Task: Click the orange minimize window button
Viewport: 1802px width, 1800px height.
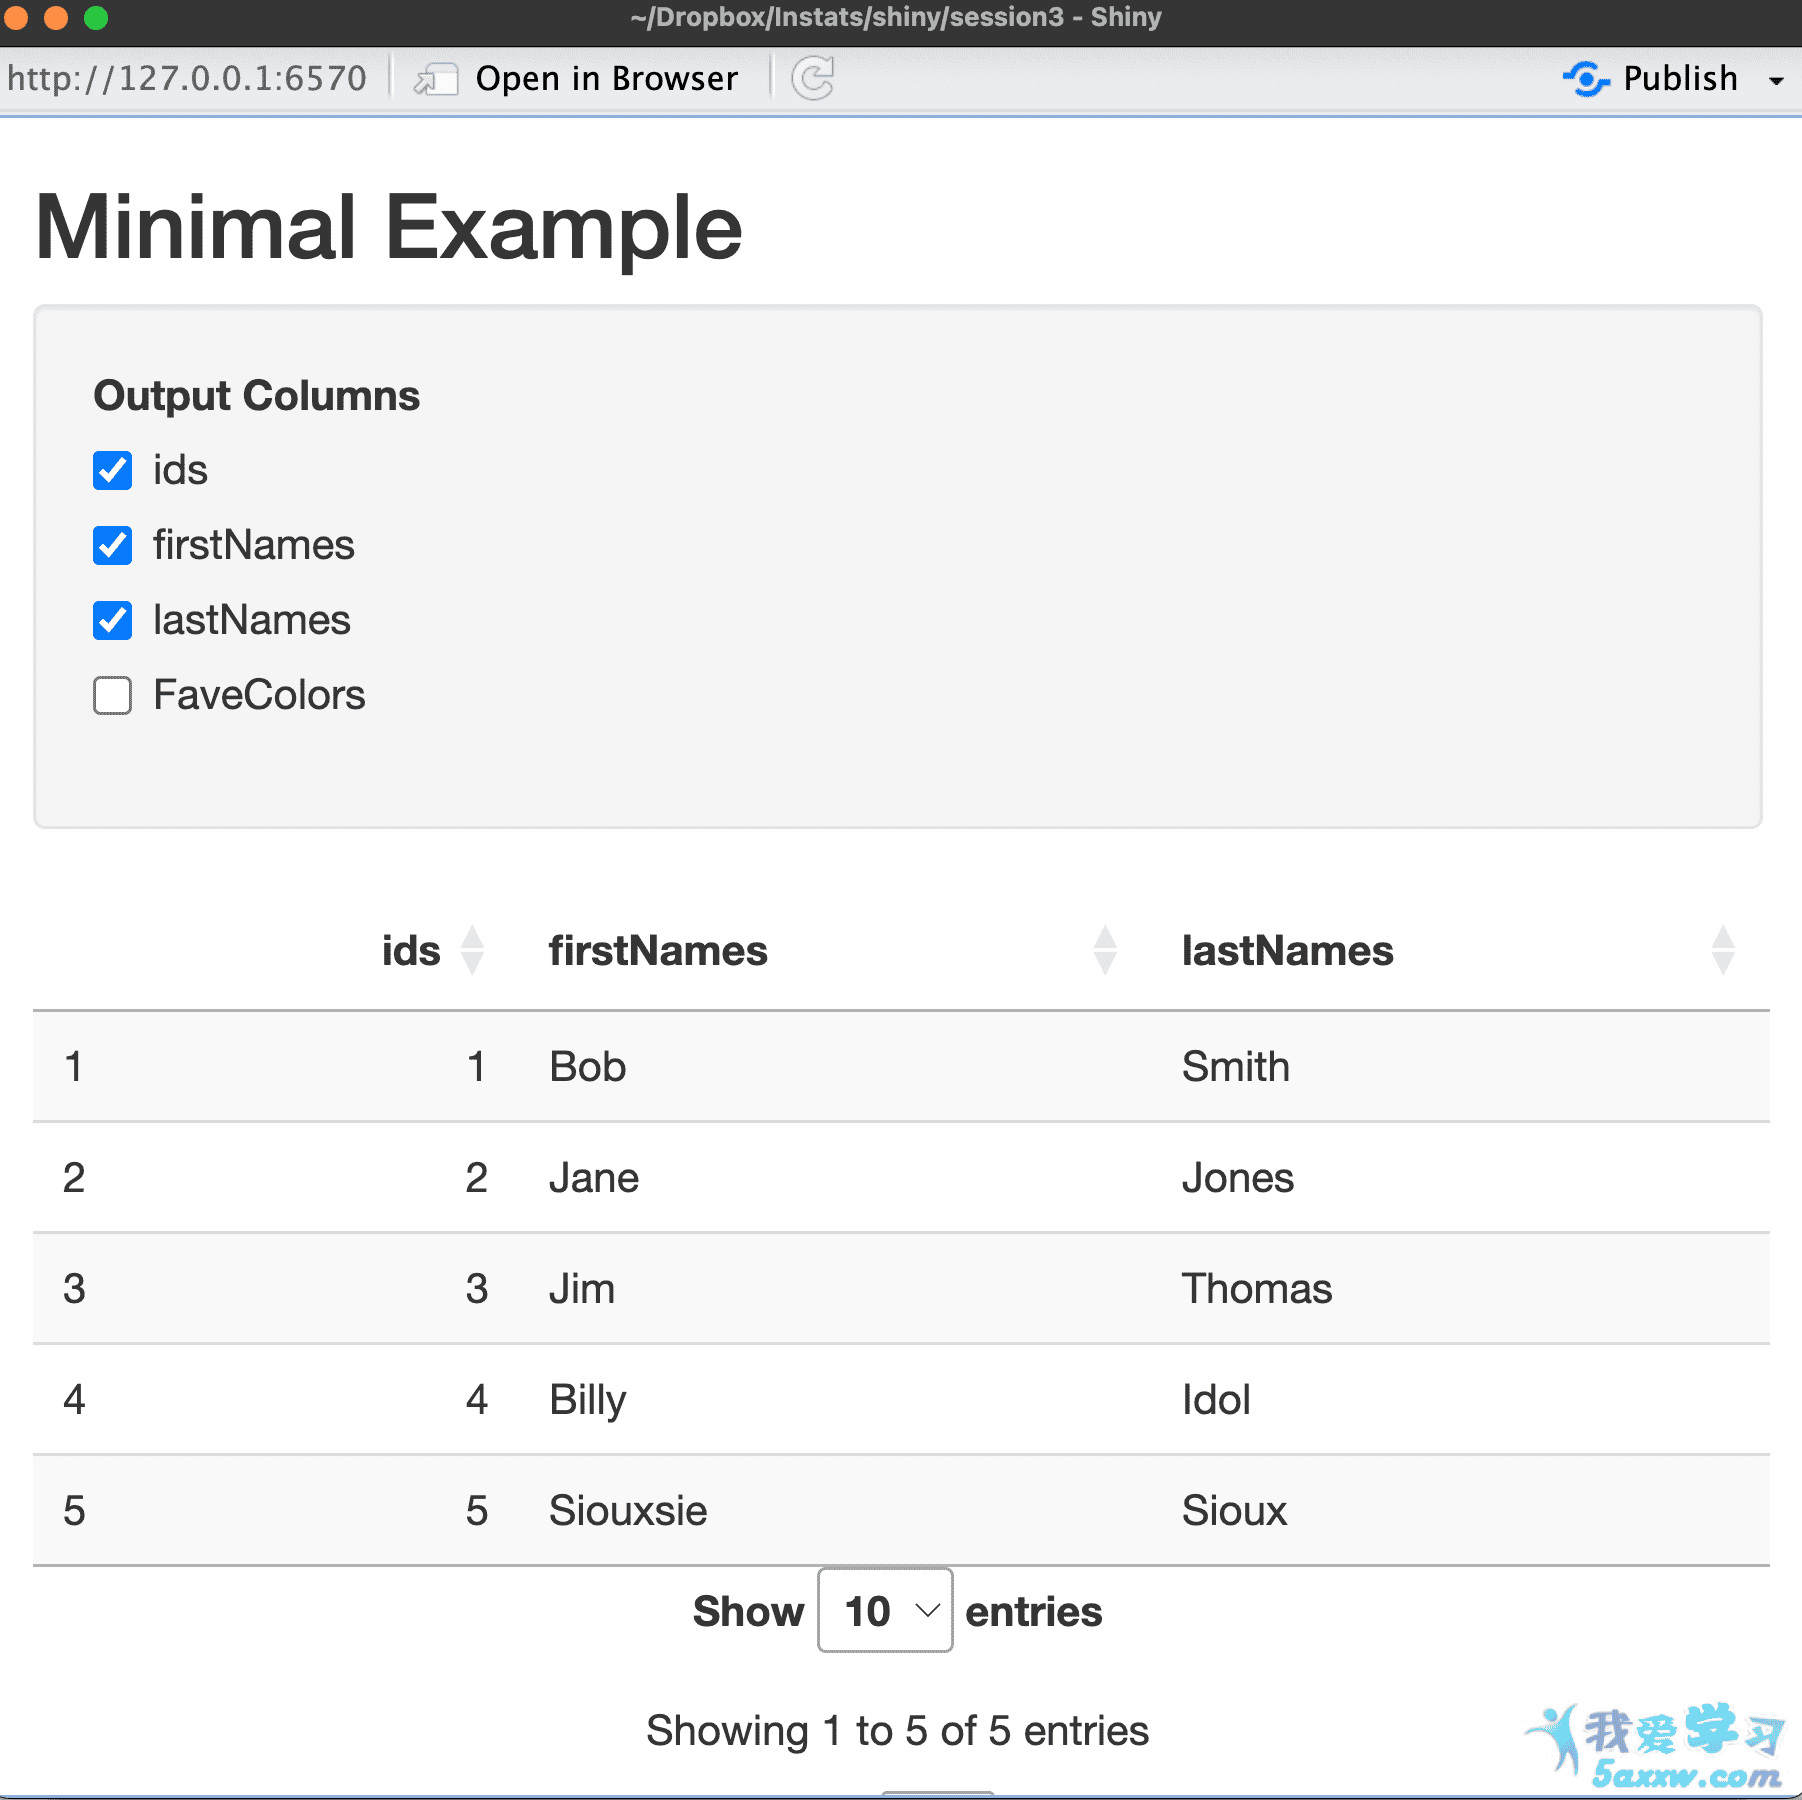Action: coord(56,17)
